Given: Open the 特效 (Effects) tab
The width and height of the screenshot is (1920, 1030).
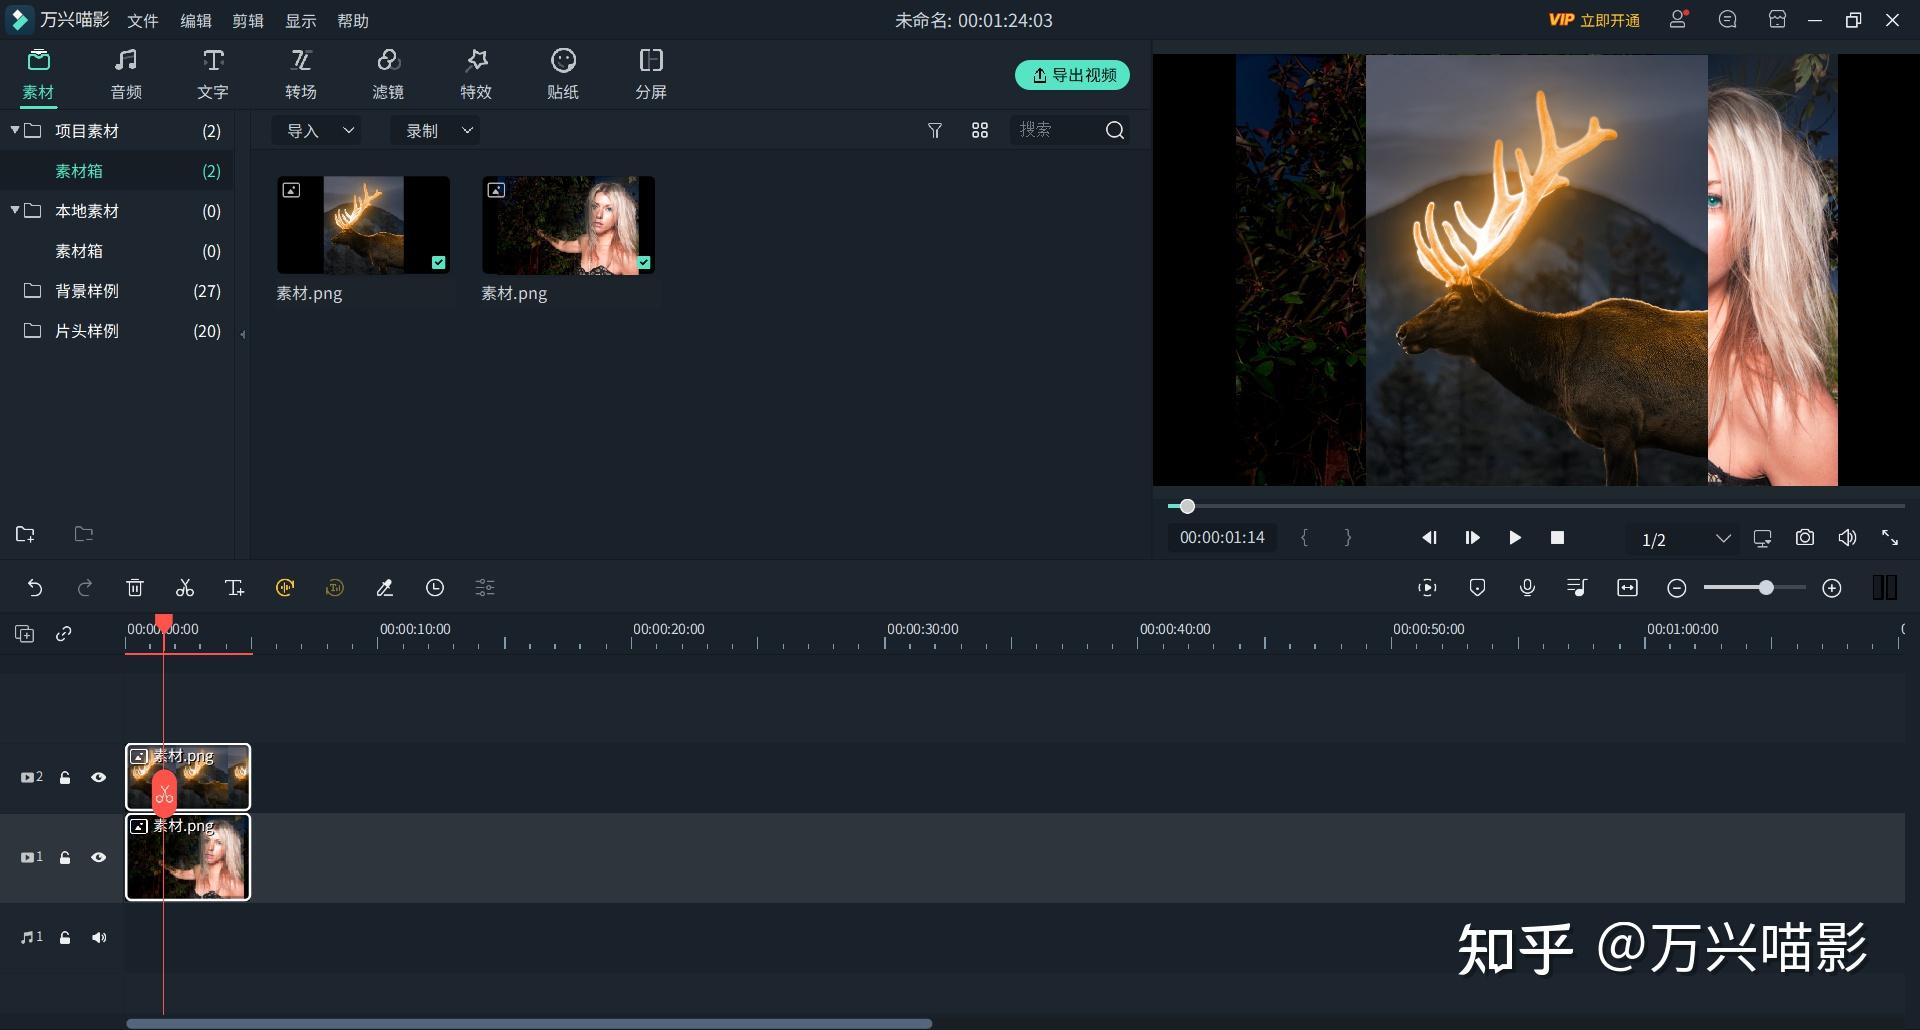Looking at the screenshot, I should 476,75.
